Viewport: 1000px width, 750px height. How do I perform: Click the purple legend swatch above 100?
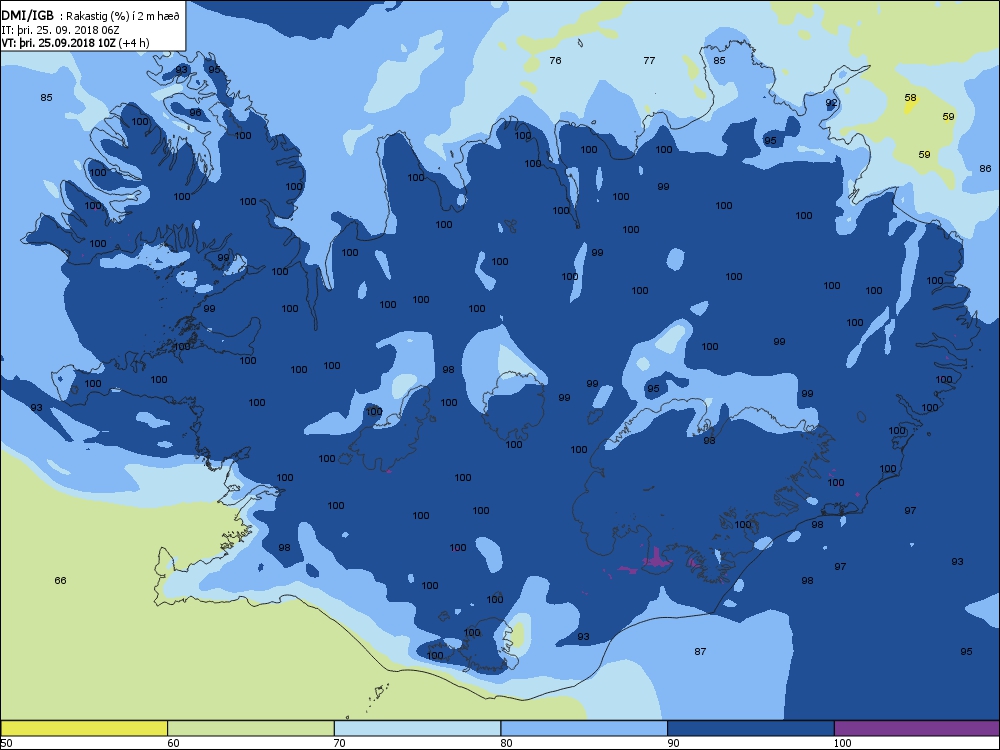pyautogui.click(x=917, y=728)
